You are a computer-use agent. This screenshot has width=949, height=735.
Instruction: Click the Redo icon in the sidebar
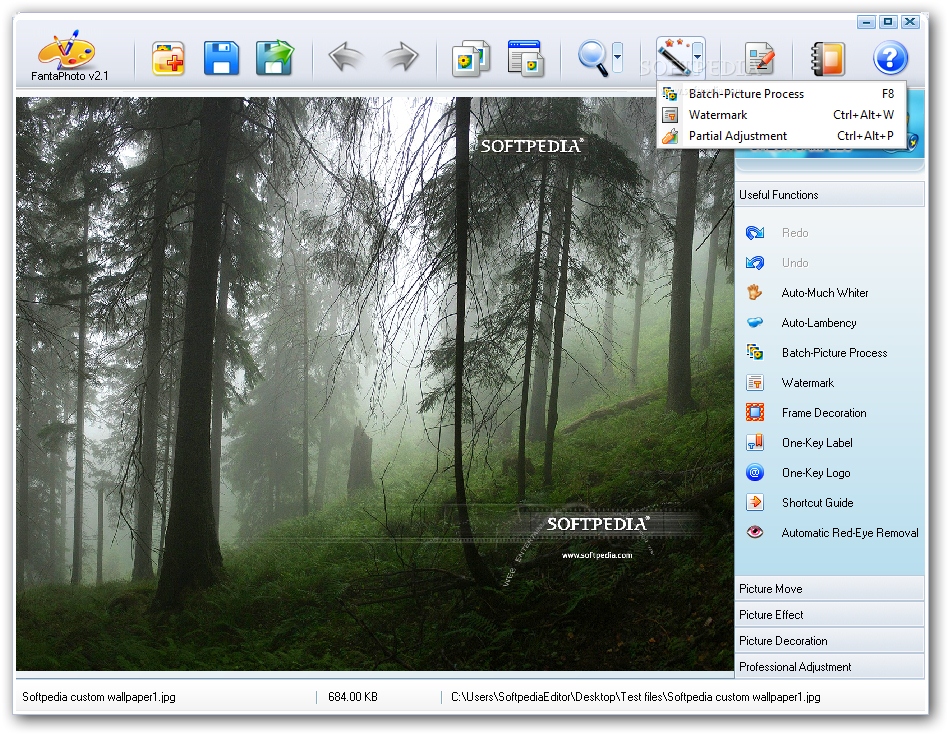click(x=755, y=232)
